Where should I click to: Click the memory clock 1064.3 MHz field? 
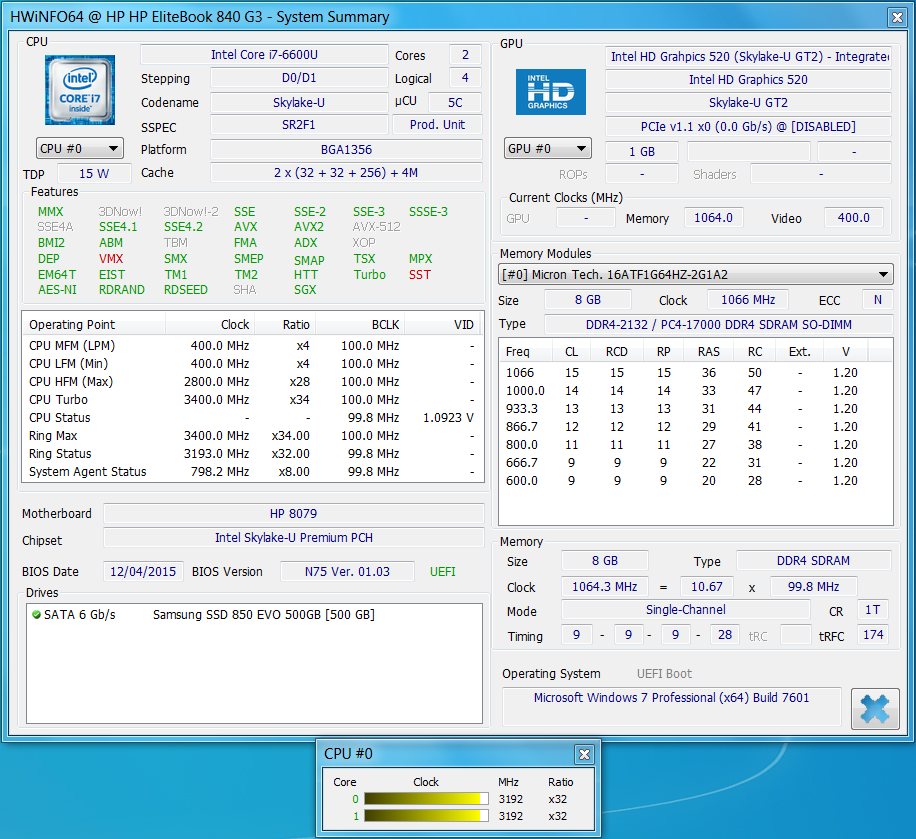605,587
